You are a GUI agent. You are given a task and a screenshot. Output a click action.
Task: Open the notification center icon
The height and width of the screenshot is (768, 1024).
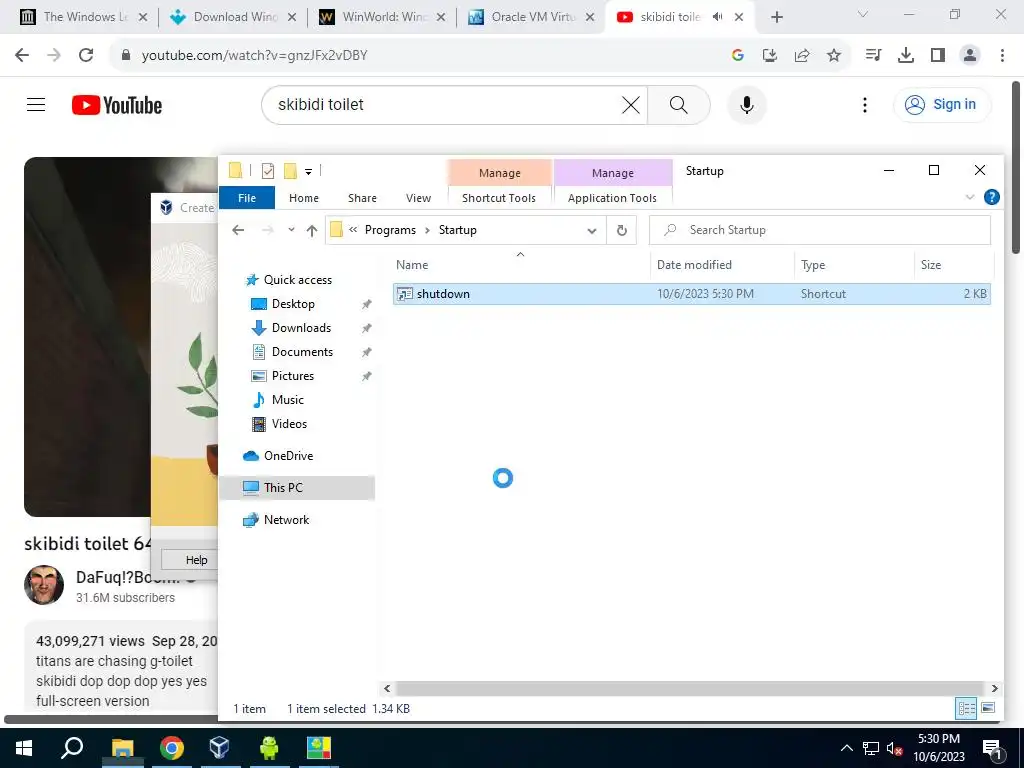click(x=991, y=748)
